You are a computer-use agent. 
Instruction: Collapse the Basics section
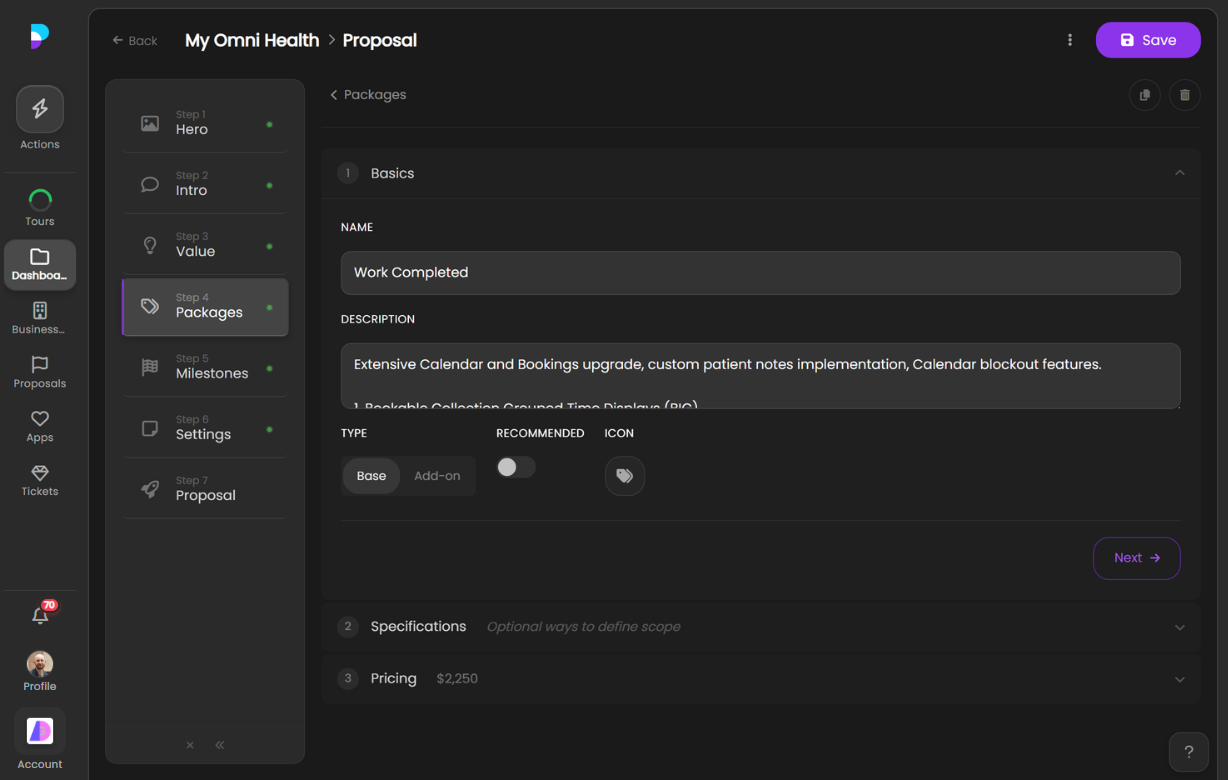tap(1179, 173)
